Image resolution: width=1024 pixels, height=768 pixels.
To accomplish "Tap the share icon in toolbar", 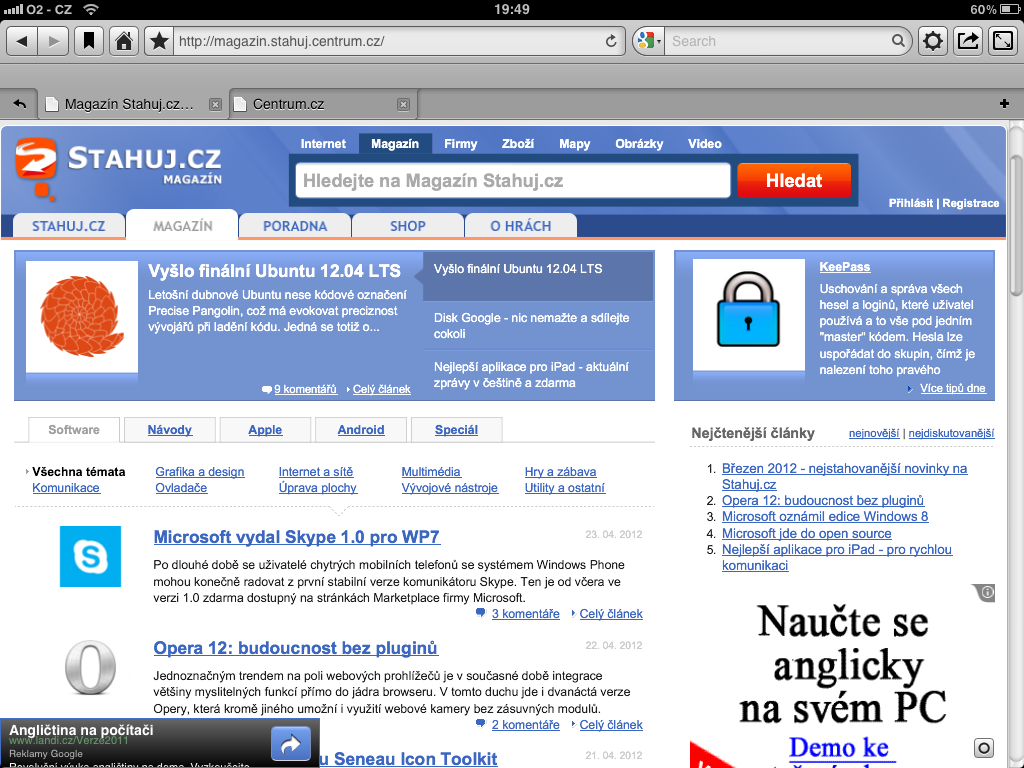I will 968,41.
